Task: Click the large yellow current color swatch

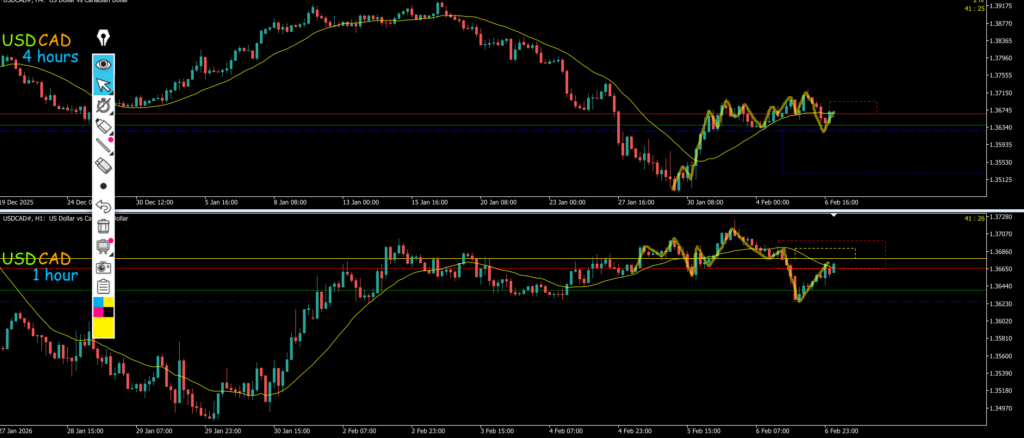Action: (103, 327)
